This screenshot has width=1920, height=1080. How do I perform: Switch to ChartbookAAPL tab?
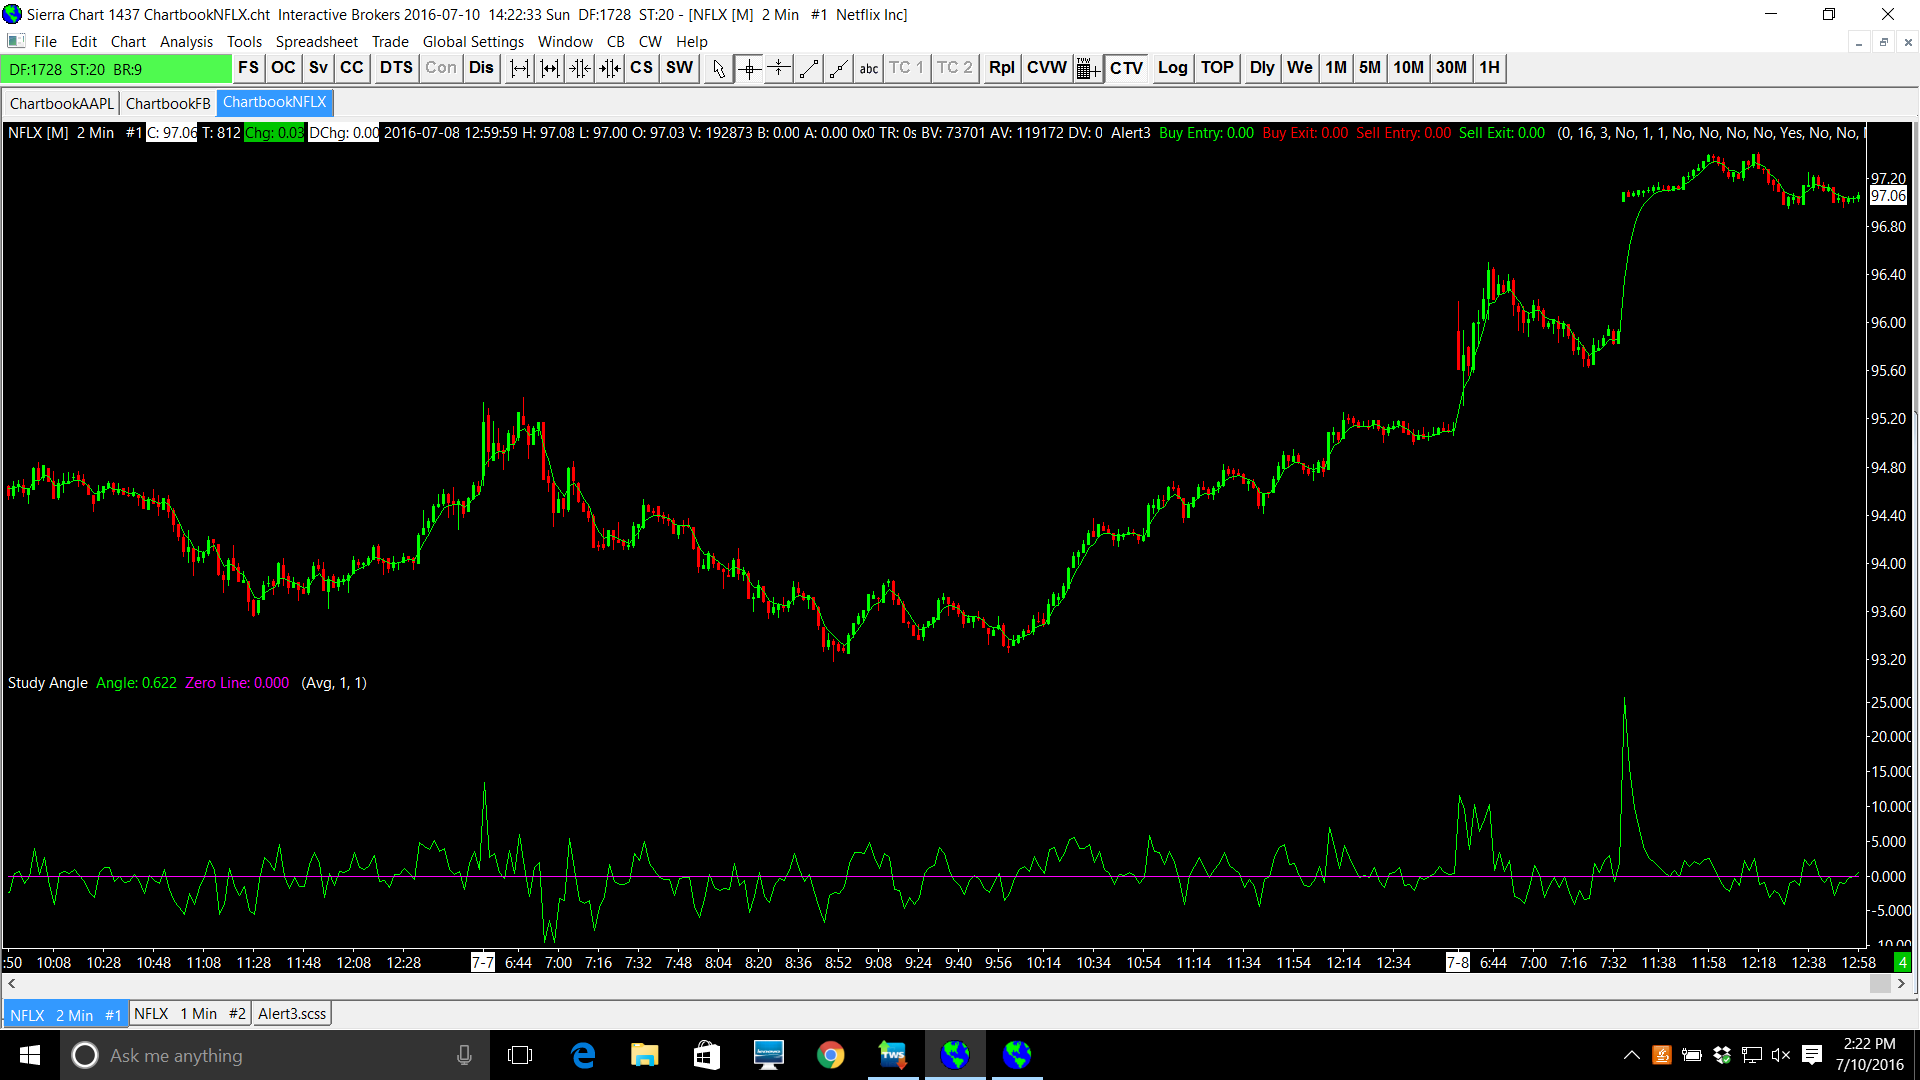(61, 103)
